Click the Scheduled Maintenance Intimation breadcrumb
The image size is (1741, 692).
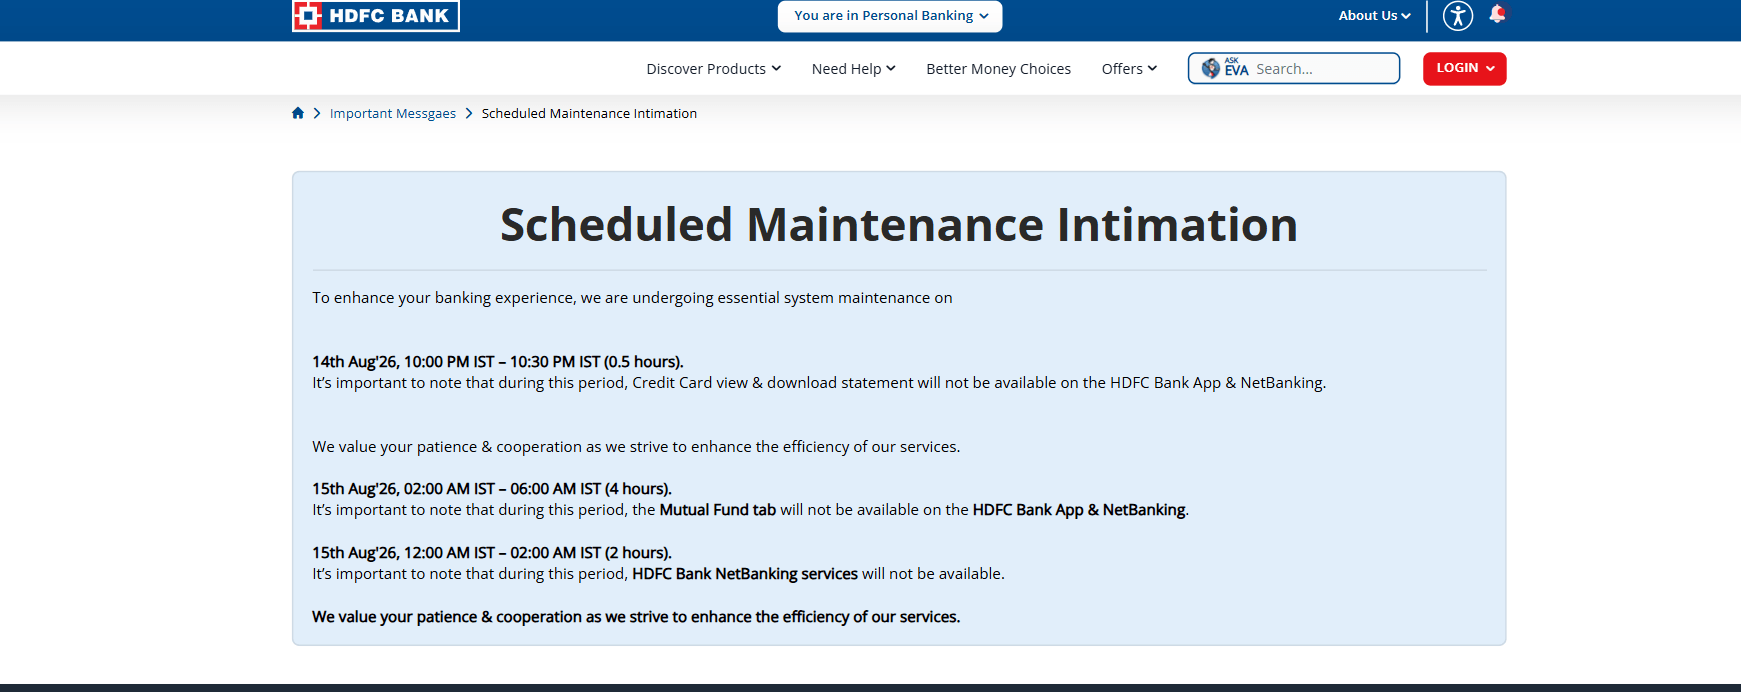(x=589, y=114)
